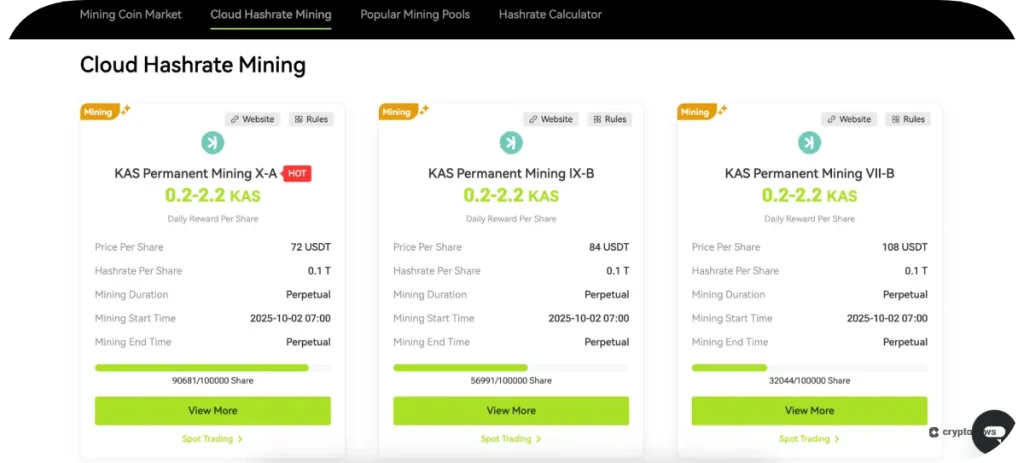Open Rules on the VII-B card

tap(907, 119)
